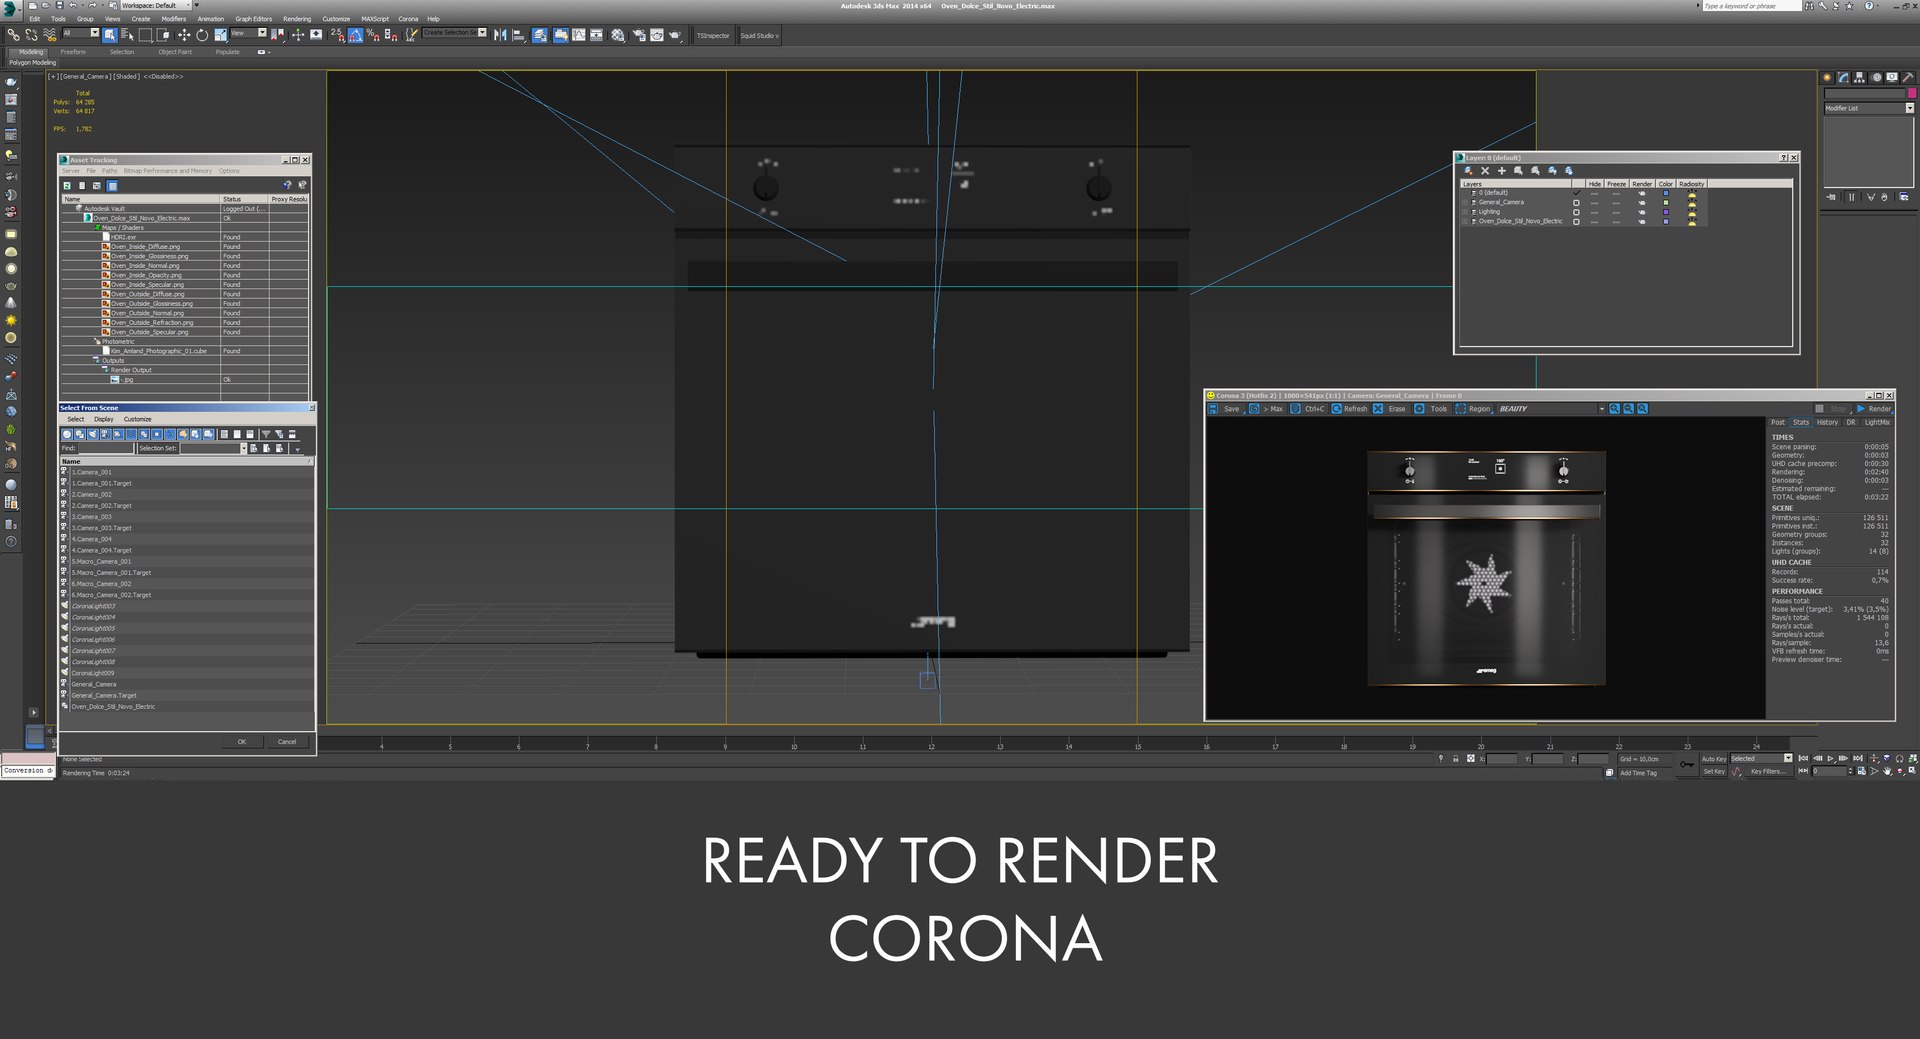
Task: Select the Rotate tool in main toolbar
Action: coord(202,35)
